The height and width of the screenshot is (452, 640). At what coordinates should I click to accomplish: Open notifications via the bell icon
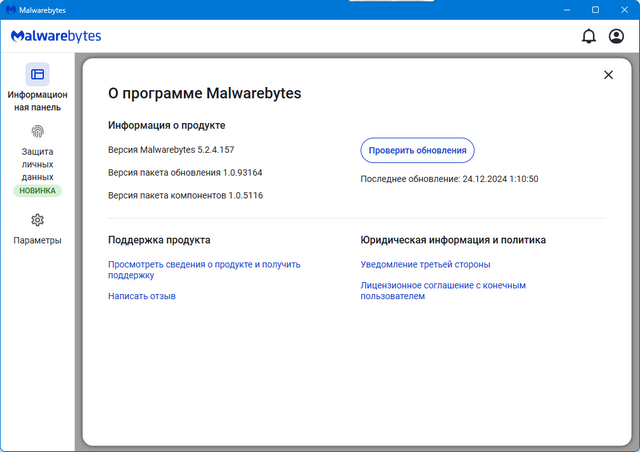[x=588, y=37]
